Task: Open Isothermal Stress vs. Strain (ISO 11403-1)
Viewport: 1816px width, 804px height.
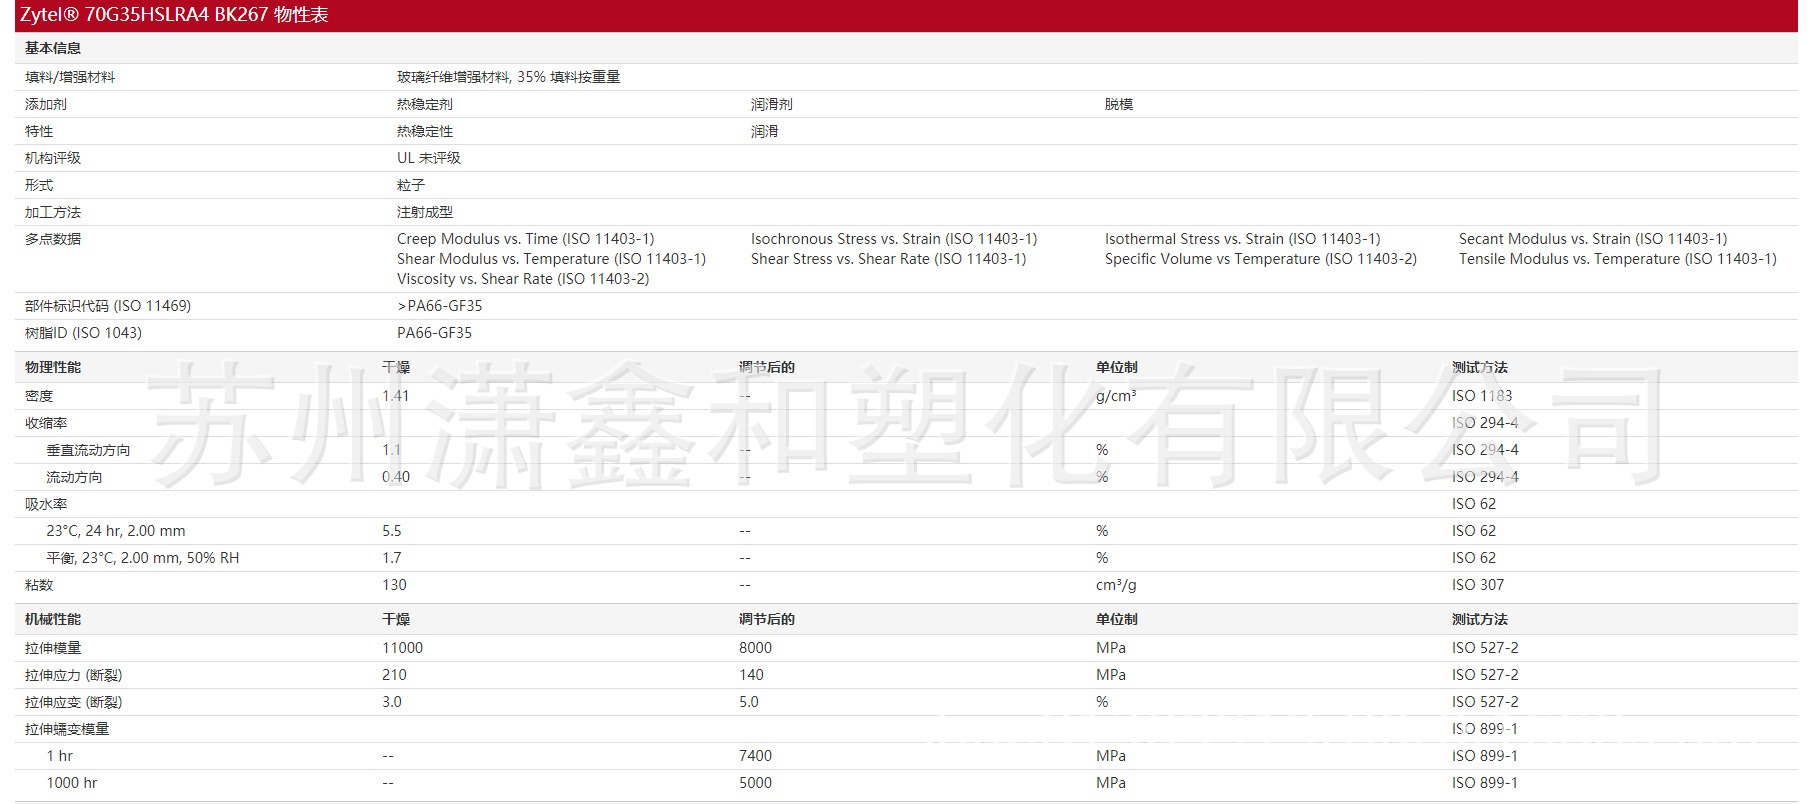Action: [x=1243, y=239]
